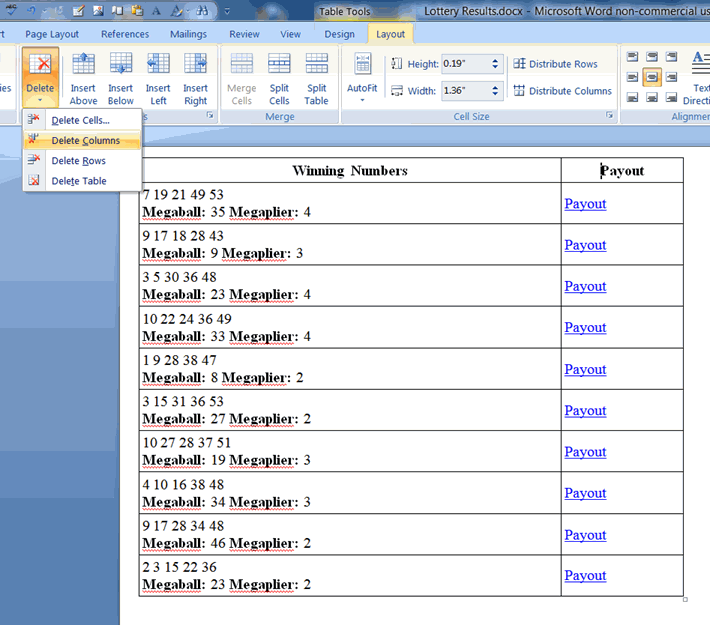Image resolution: width=710 pixels, height=625 pixels.
Task: Click the numbers 10 27 28 37 51
Action: point(187,443)
